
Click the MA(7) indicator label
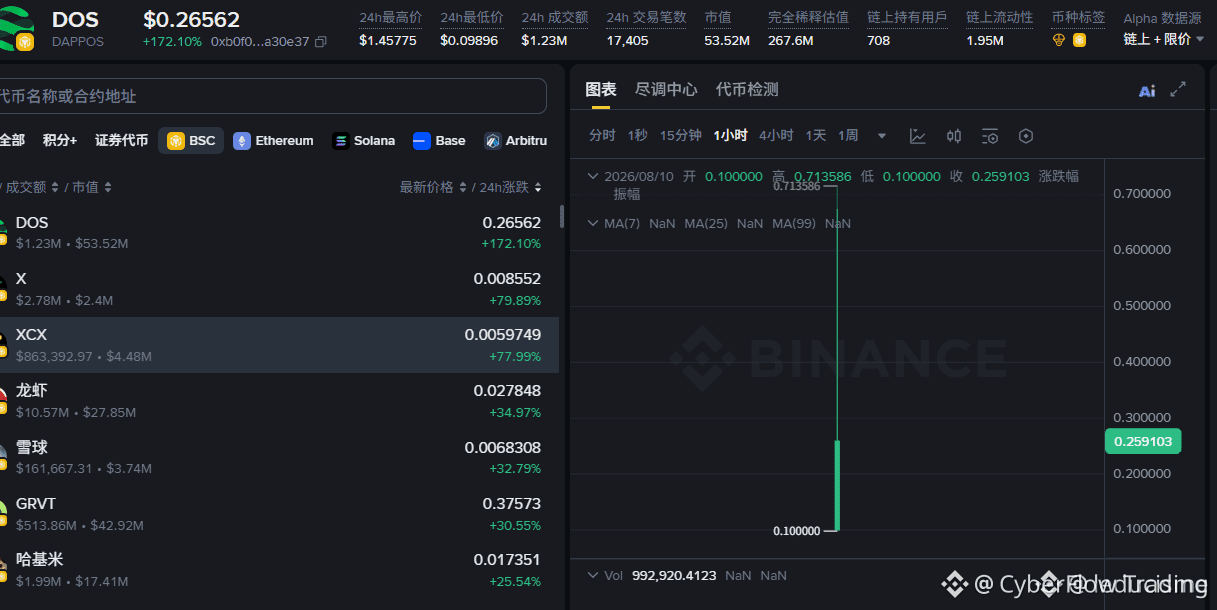(x=622, y=223)
